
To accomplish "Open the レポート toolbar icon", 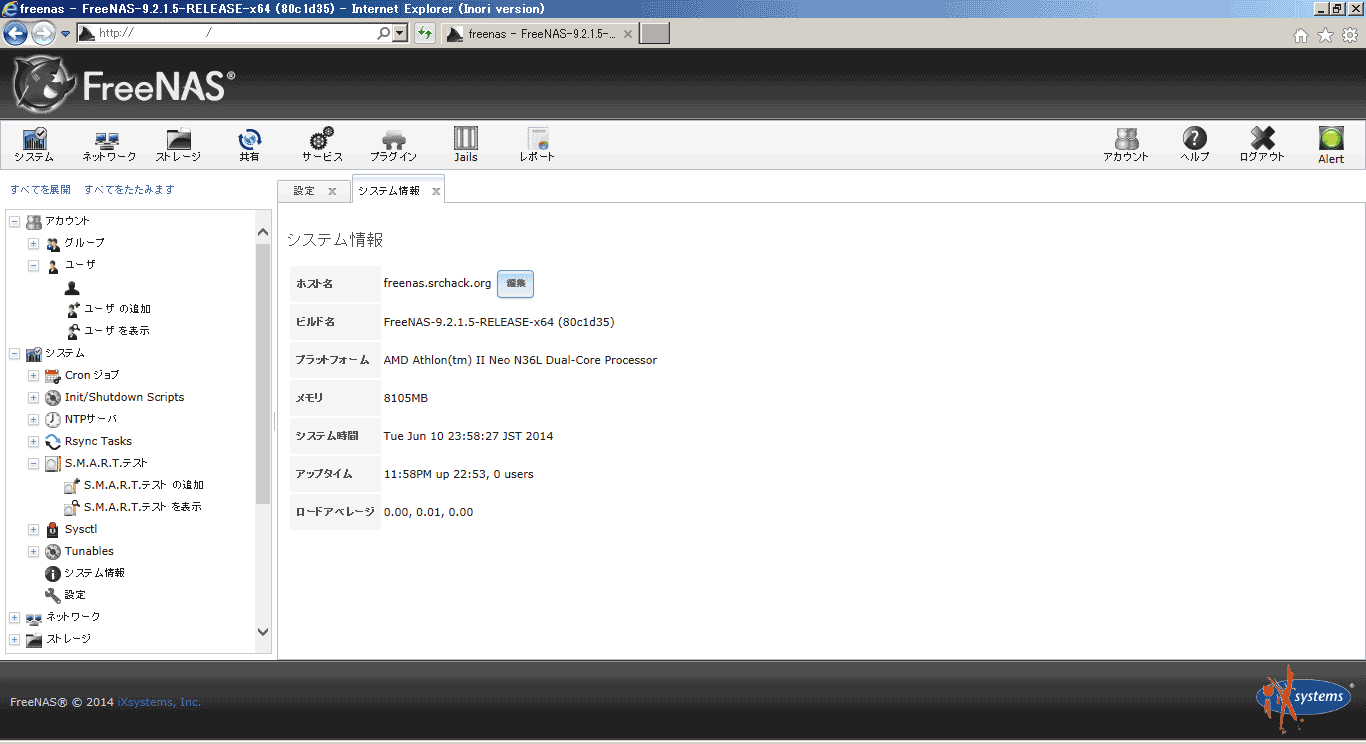I will coord(537,145).
